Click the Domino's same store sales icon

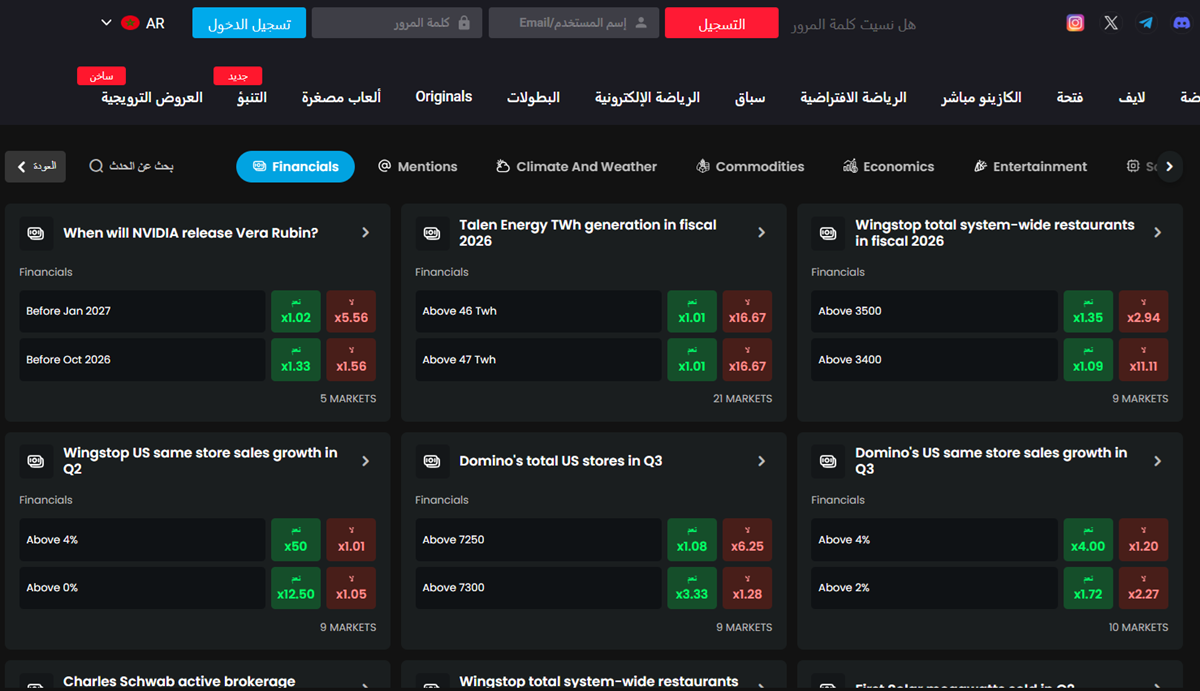pyautogui.click(x=828, y=461)
